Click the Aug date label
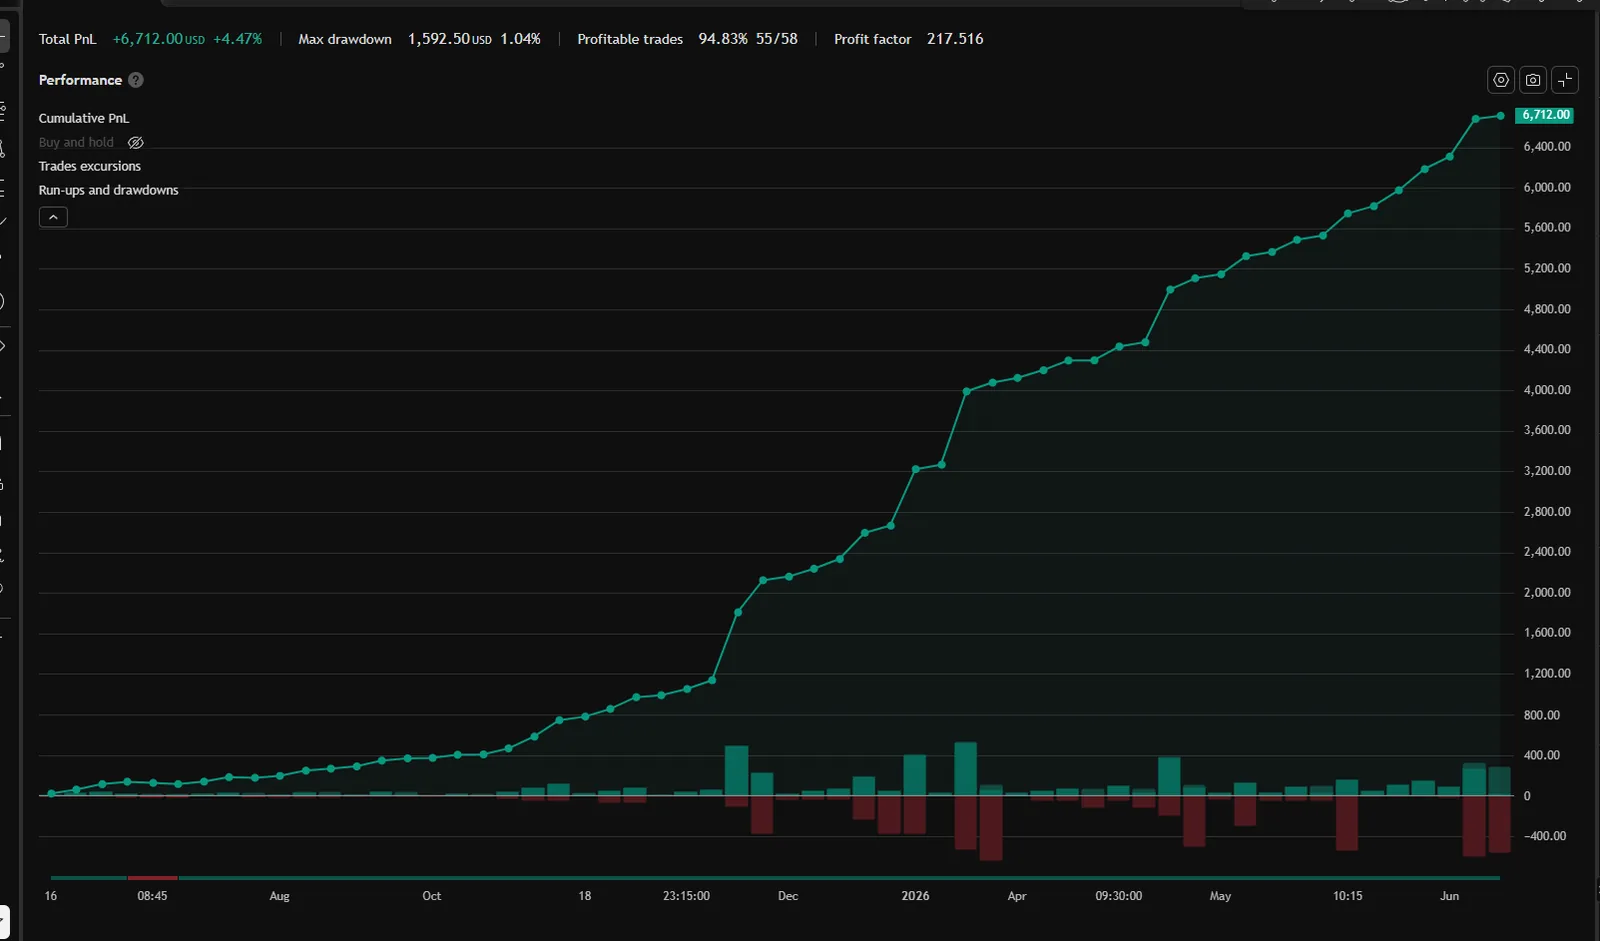The height and width of the screenshot is (941, 1600). point(279,896)
